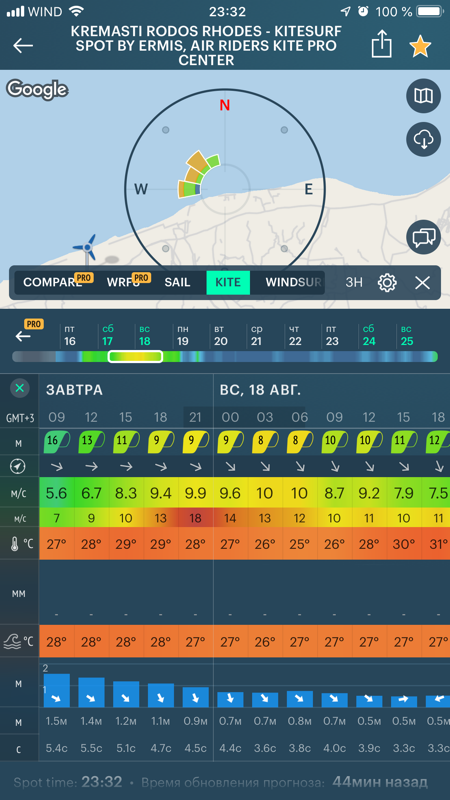
Task: Click the forecast timeline slider handle
Action: (135, 356)
